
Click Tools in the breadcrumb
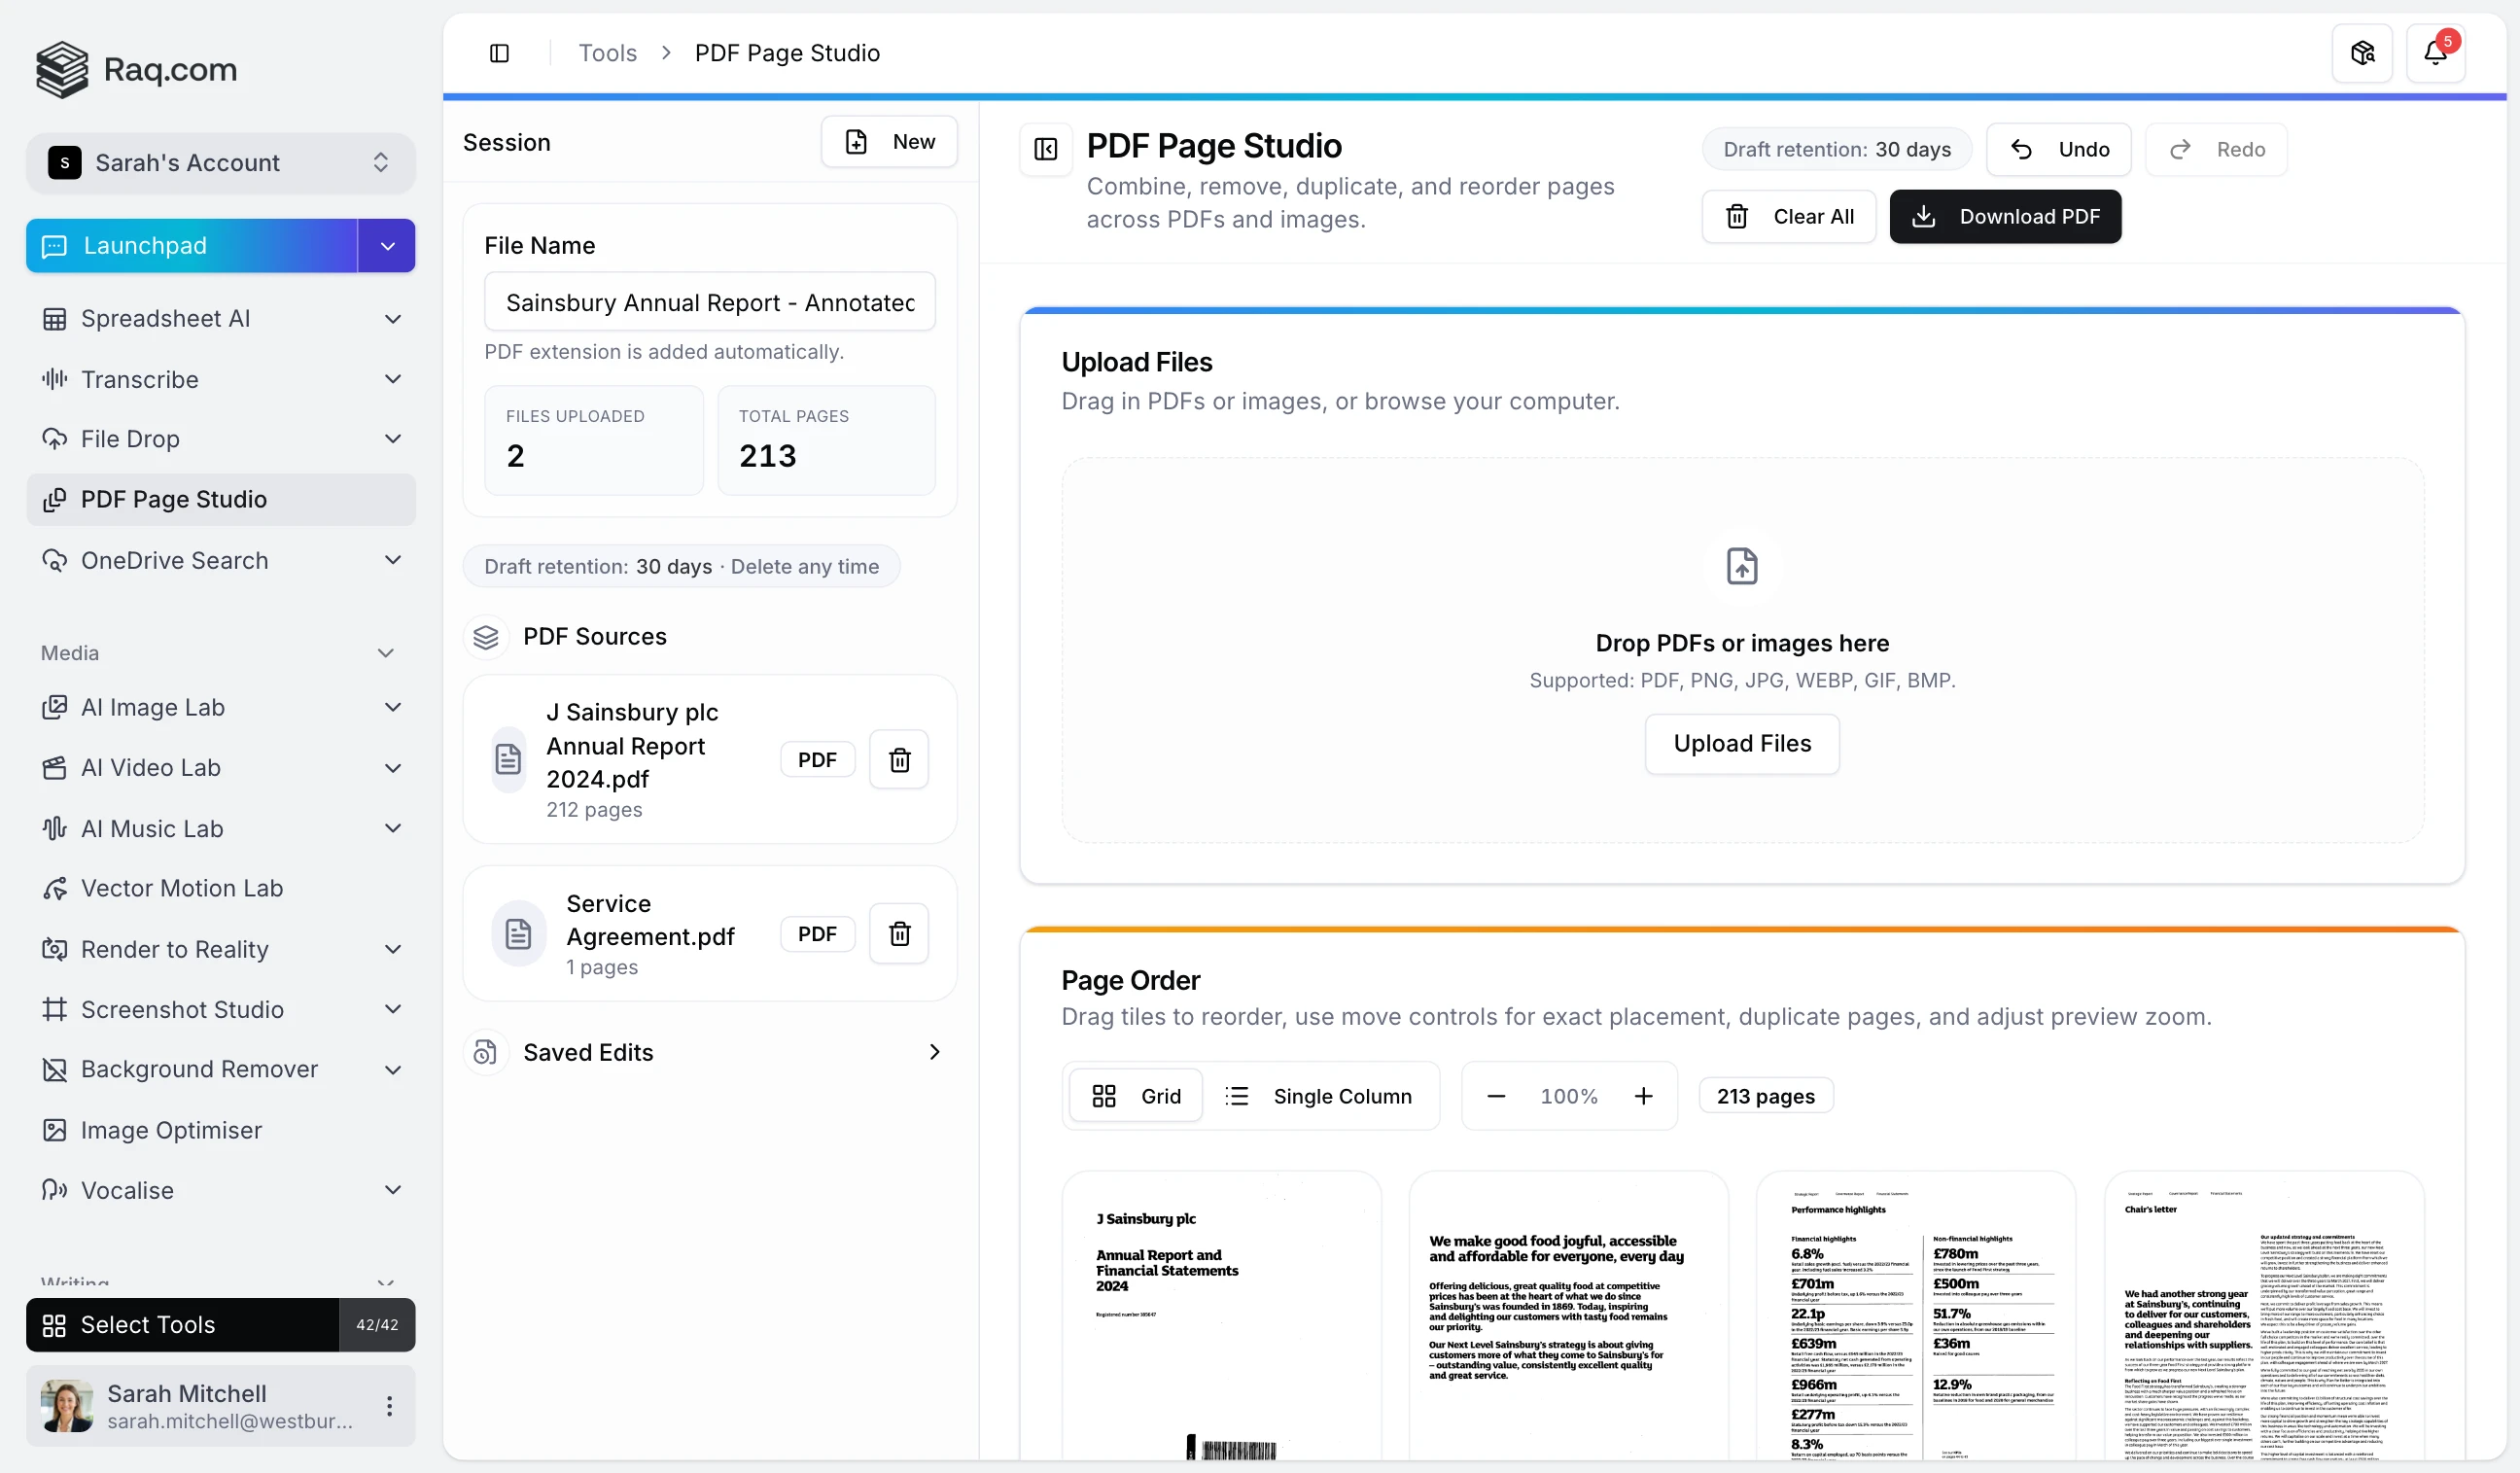click(x=606, y=53)
